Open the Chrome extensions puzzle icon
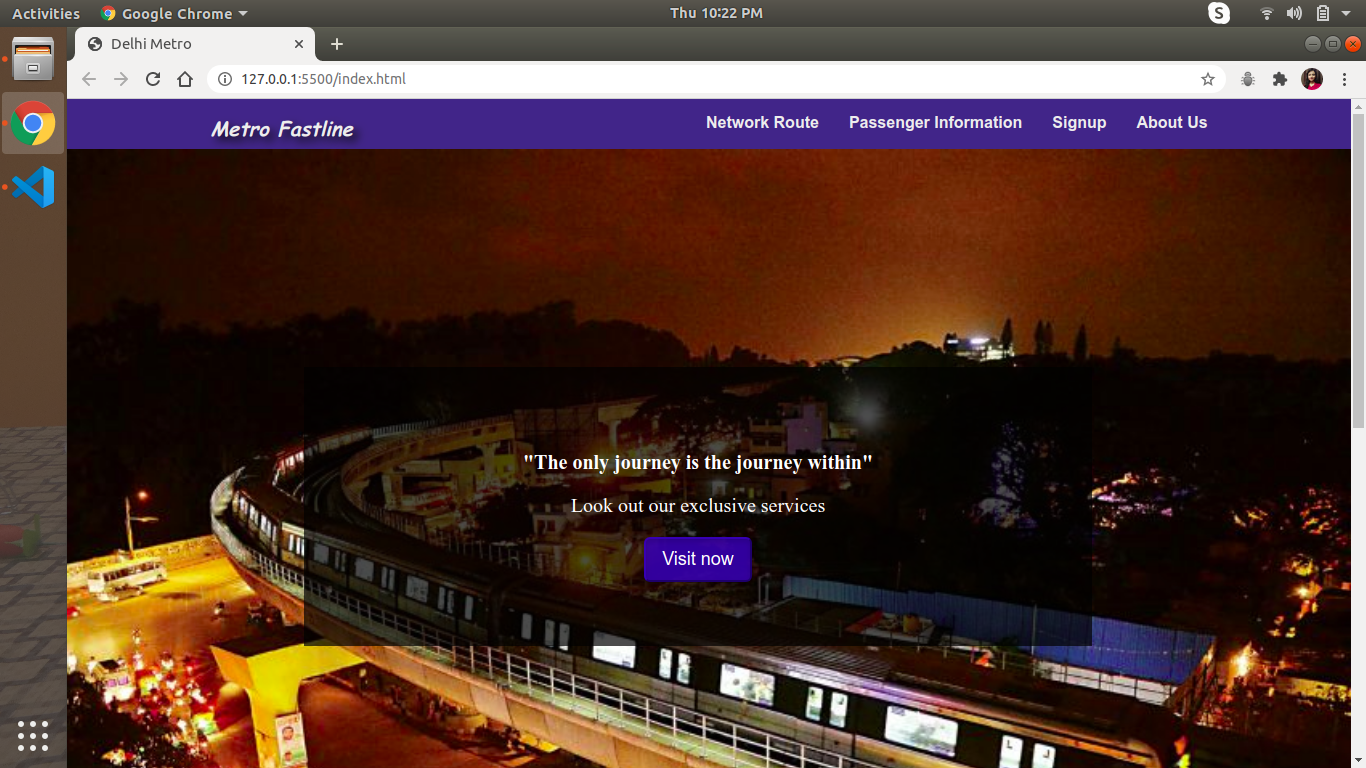The height and width of the screenshot is (768, 1366). pos(1280,78)
